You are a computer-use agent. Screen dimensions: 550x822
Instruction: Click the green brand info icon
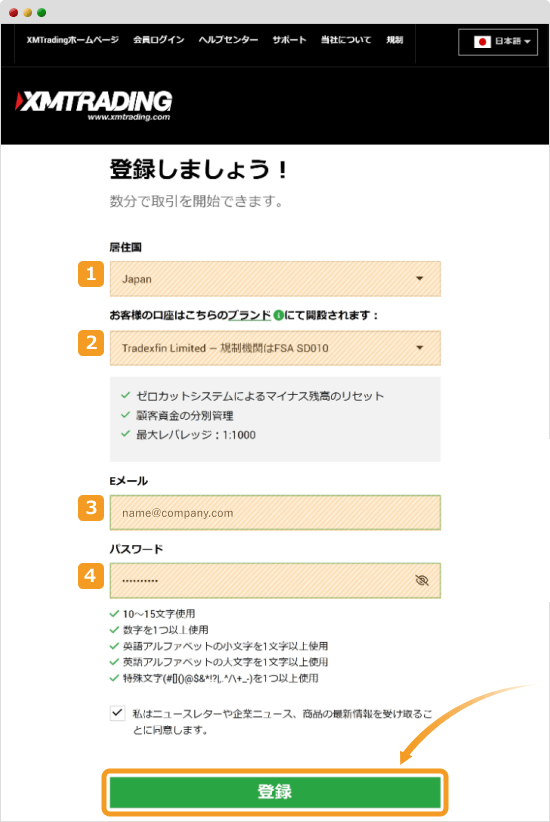pyautogui.click(x=278, y=315)
